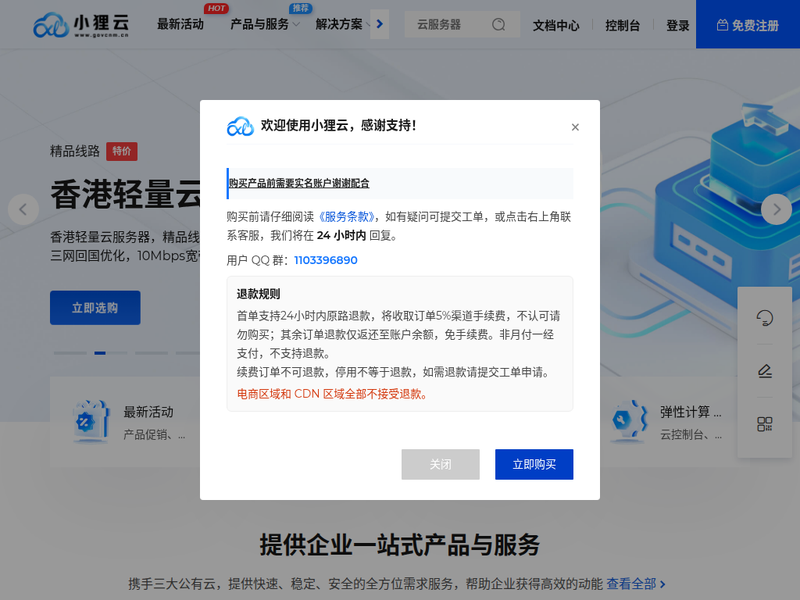800x600 pixels.
Task: Click QQ group number 1103396890
Action: coord(326,260)
